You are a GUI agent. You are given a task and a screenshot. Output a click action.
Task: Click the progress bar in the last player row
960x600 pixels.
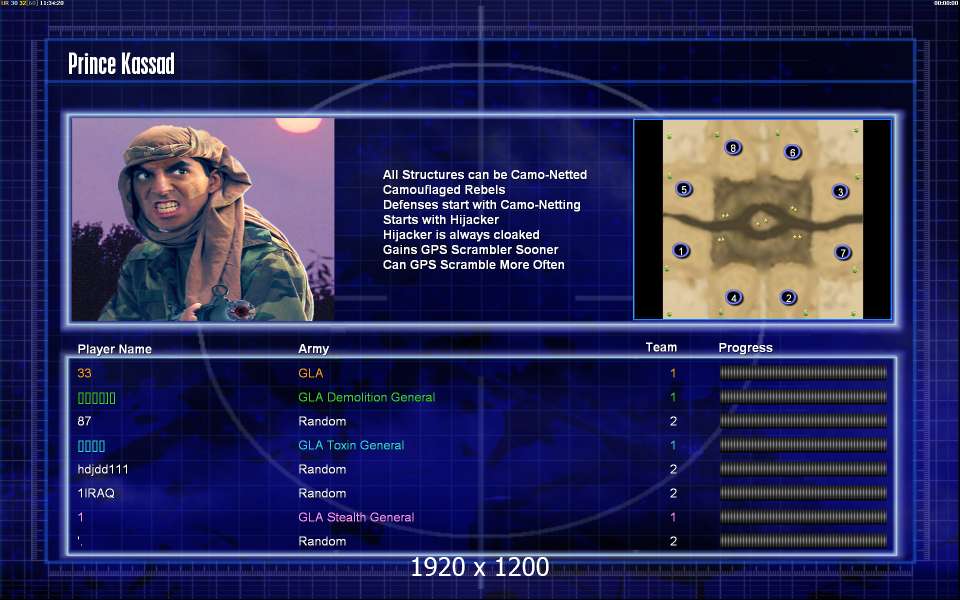(x=803, y=541)
